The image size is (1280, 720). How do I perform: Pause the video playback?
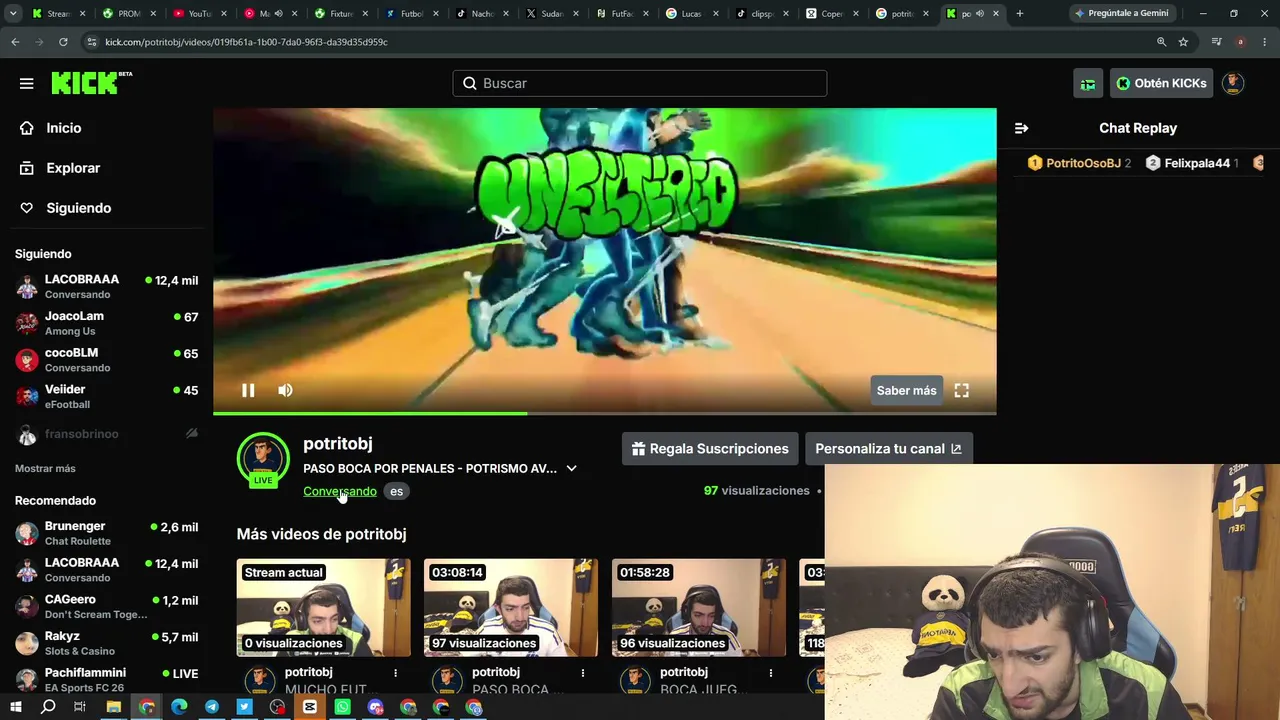[x=248, y=390]
